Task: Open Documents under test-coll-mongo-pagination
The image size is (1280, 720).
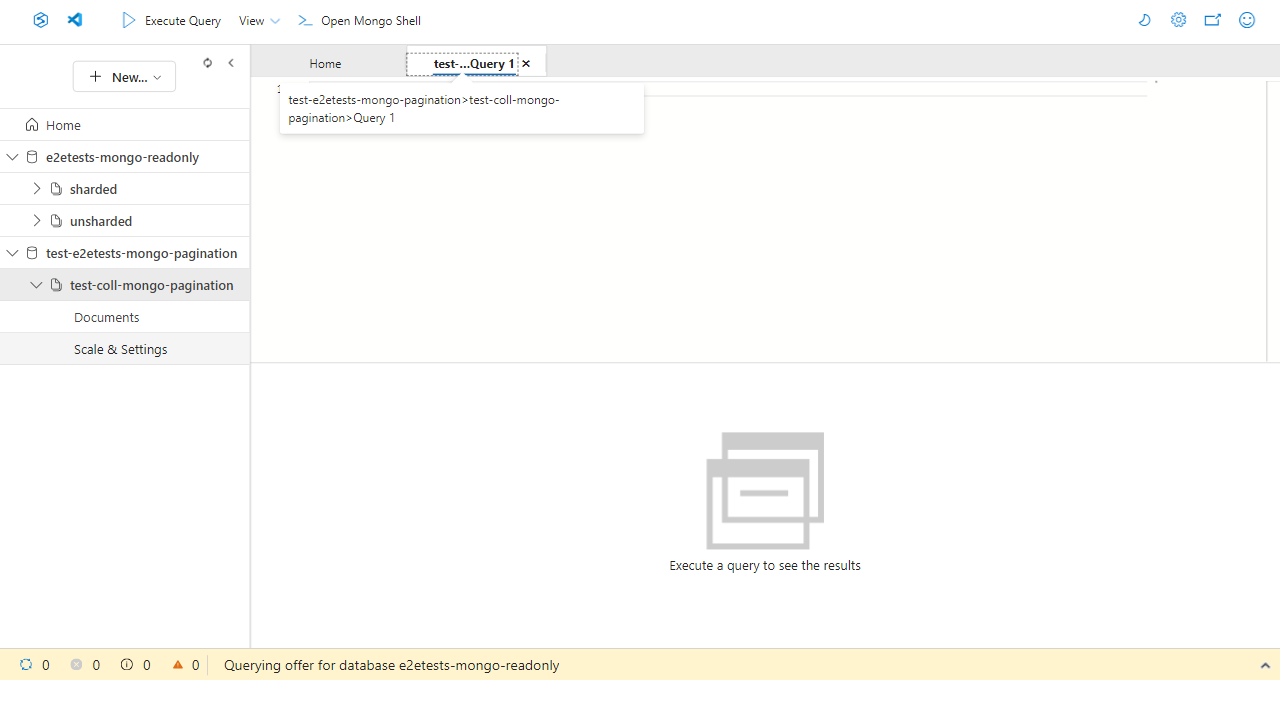Action: click(x=106, y=317)
